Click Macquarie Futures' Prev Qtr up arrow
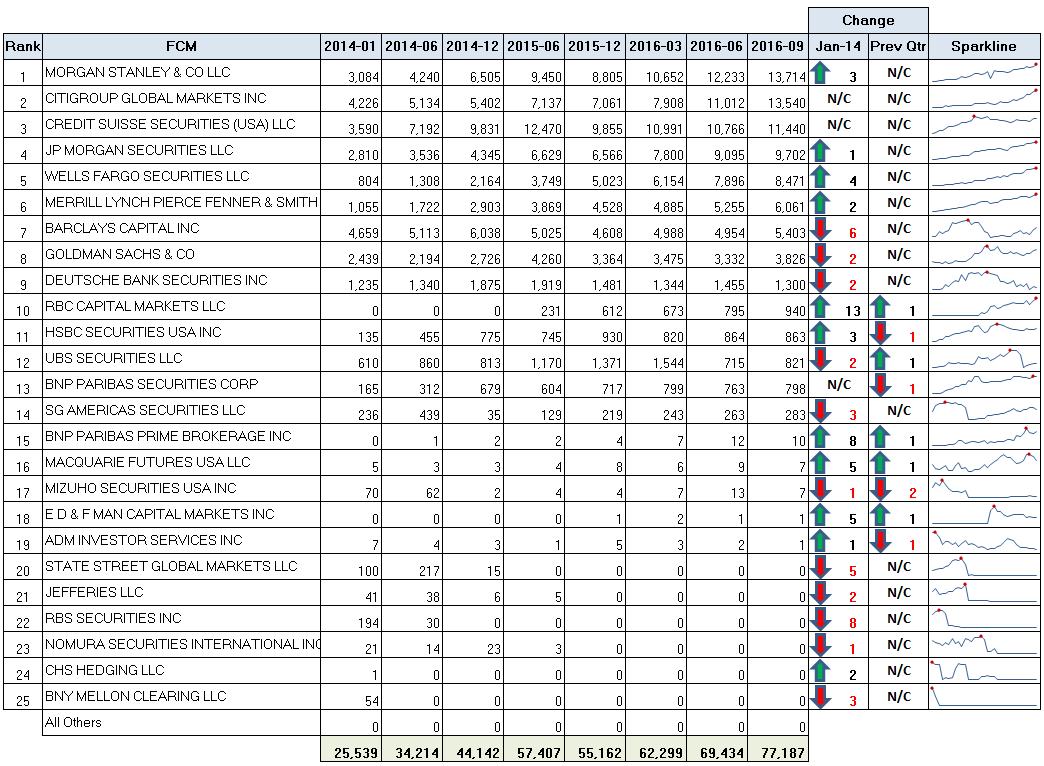1044x766 pixels. pyautogui.click(x=880, y=462)
